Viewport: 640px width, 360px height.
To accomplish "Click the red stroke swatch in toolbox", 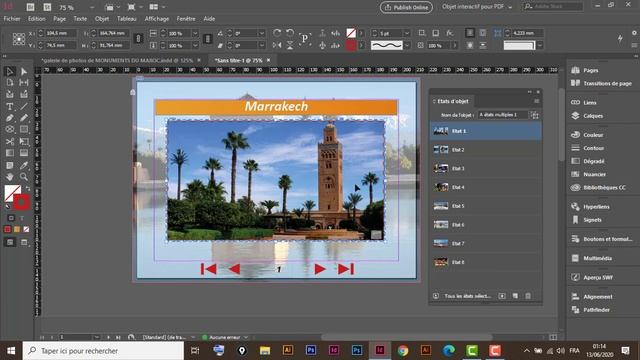I will tap(21, 202).
